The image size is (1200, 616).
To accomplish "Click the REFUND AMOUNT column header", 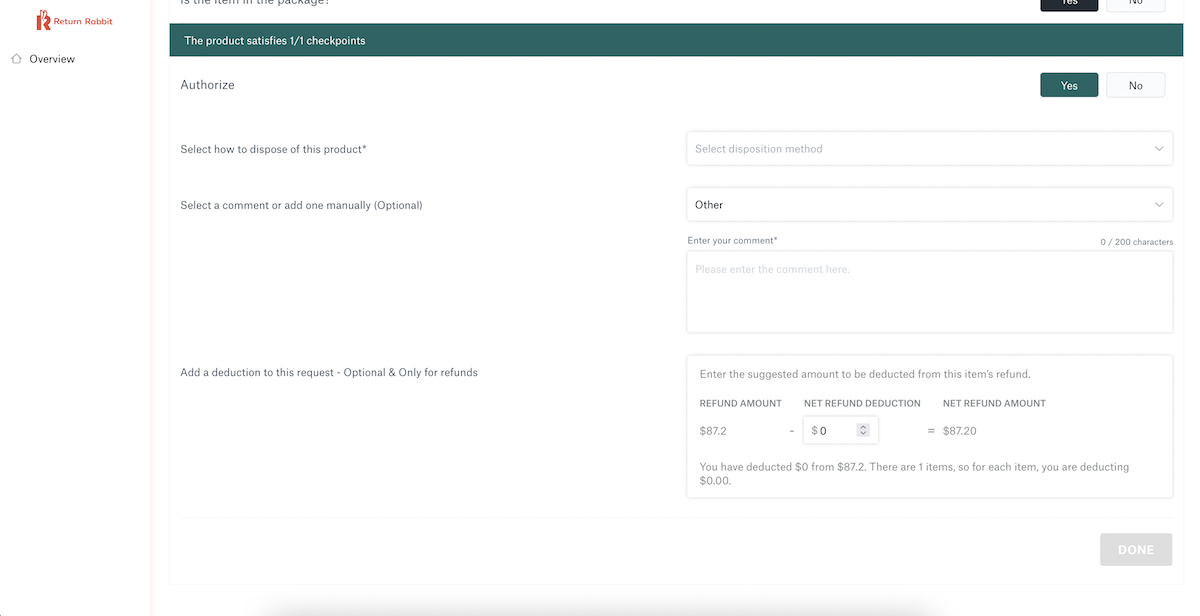I will [x=741, y=403].
